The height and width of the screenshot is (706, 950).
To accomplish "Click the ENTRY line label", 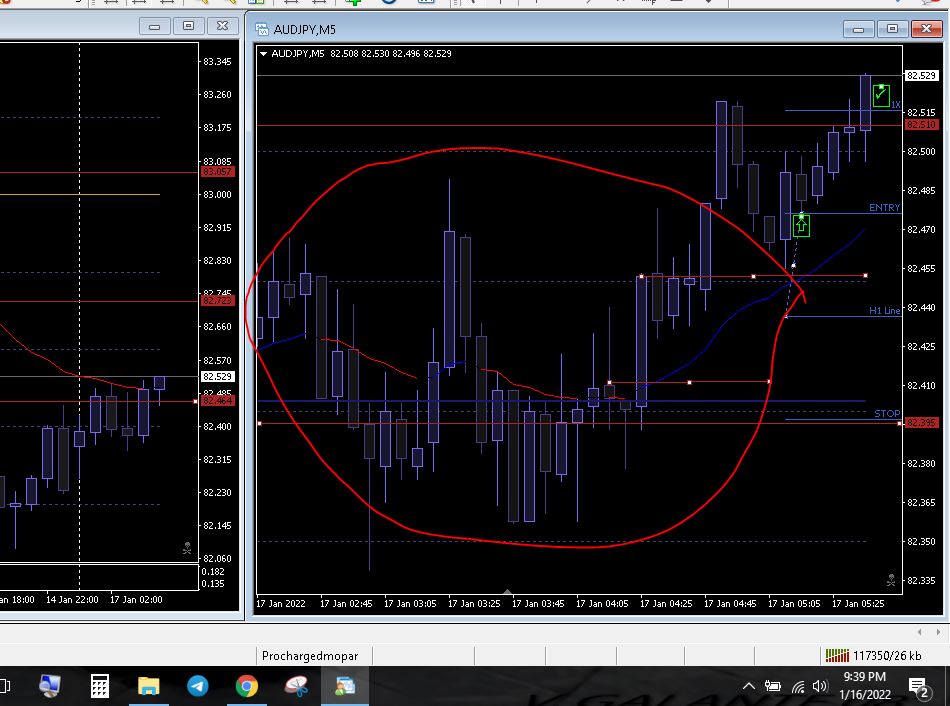I will click(x=885, y=207).
